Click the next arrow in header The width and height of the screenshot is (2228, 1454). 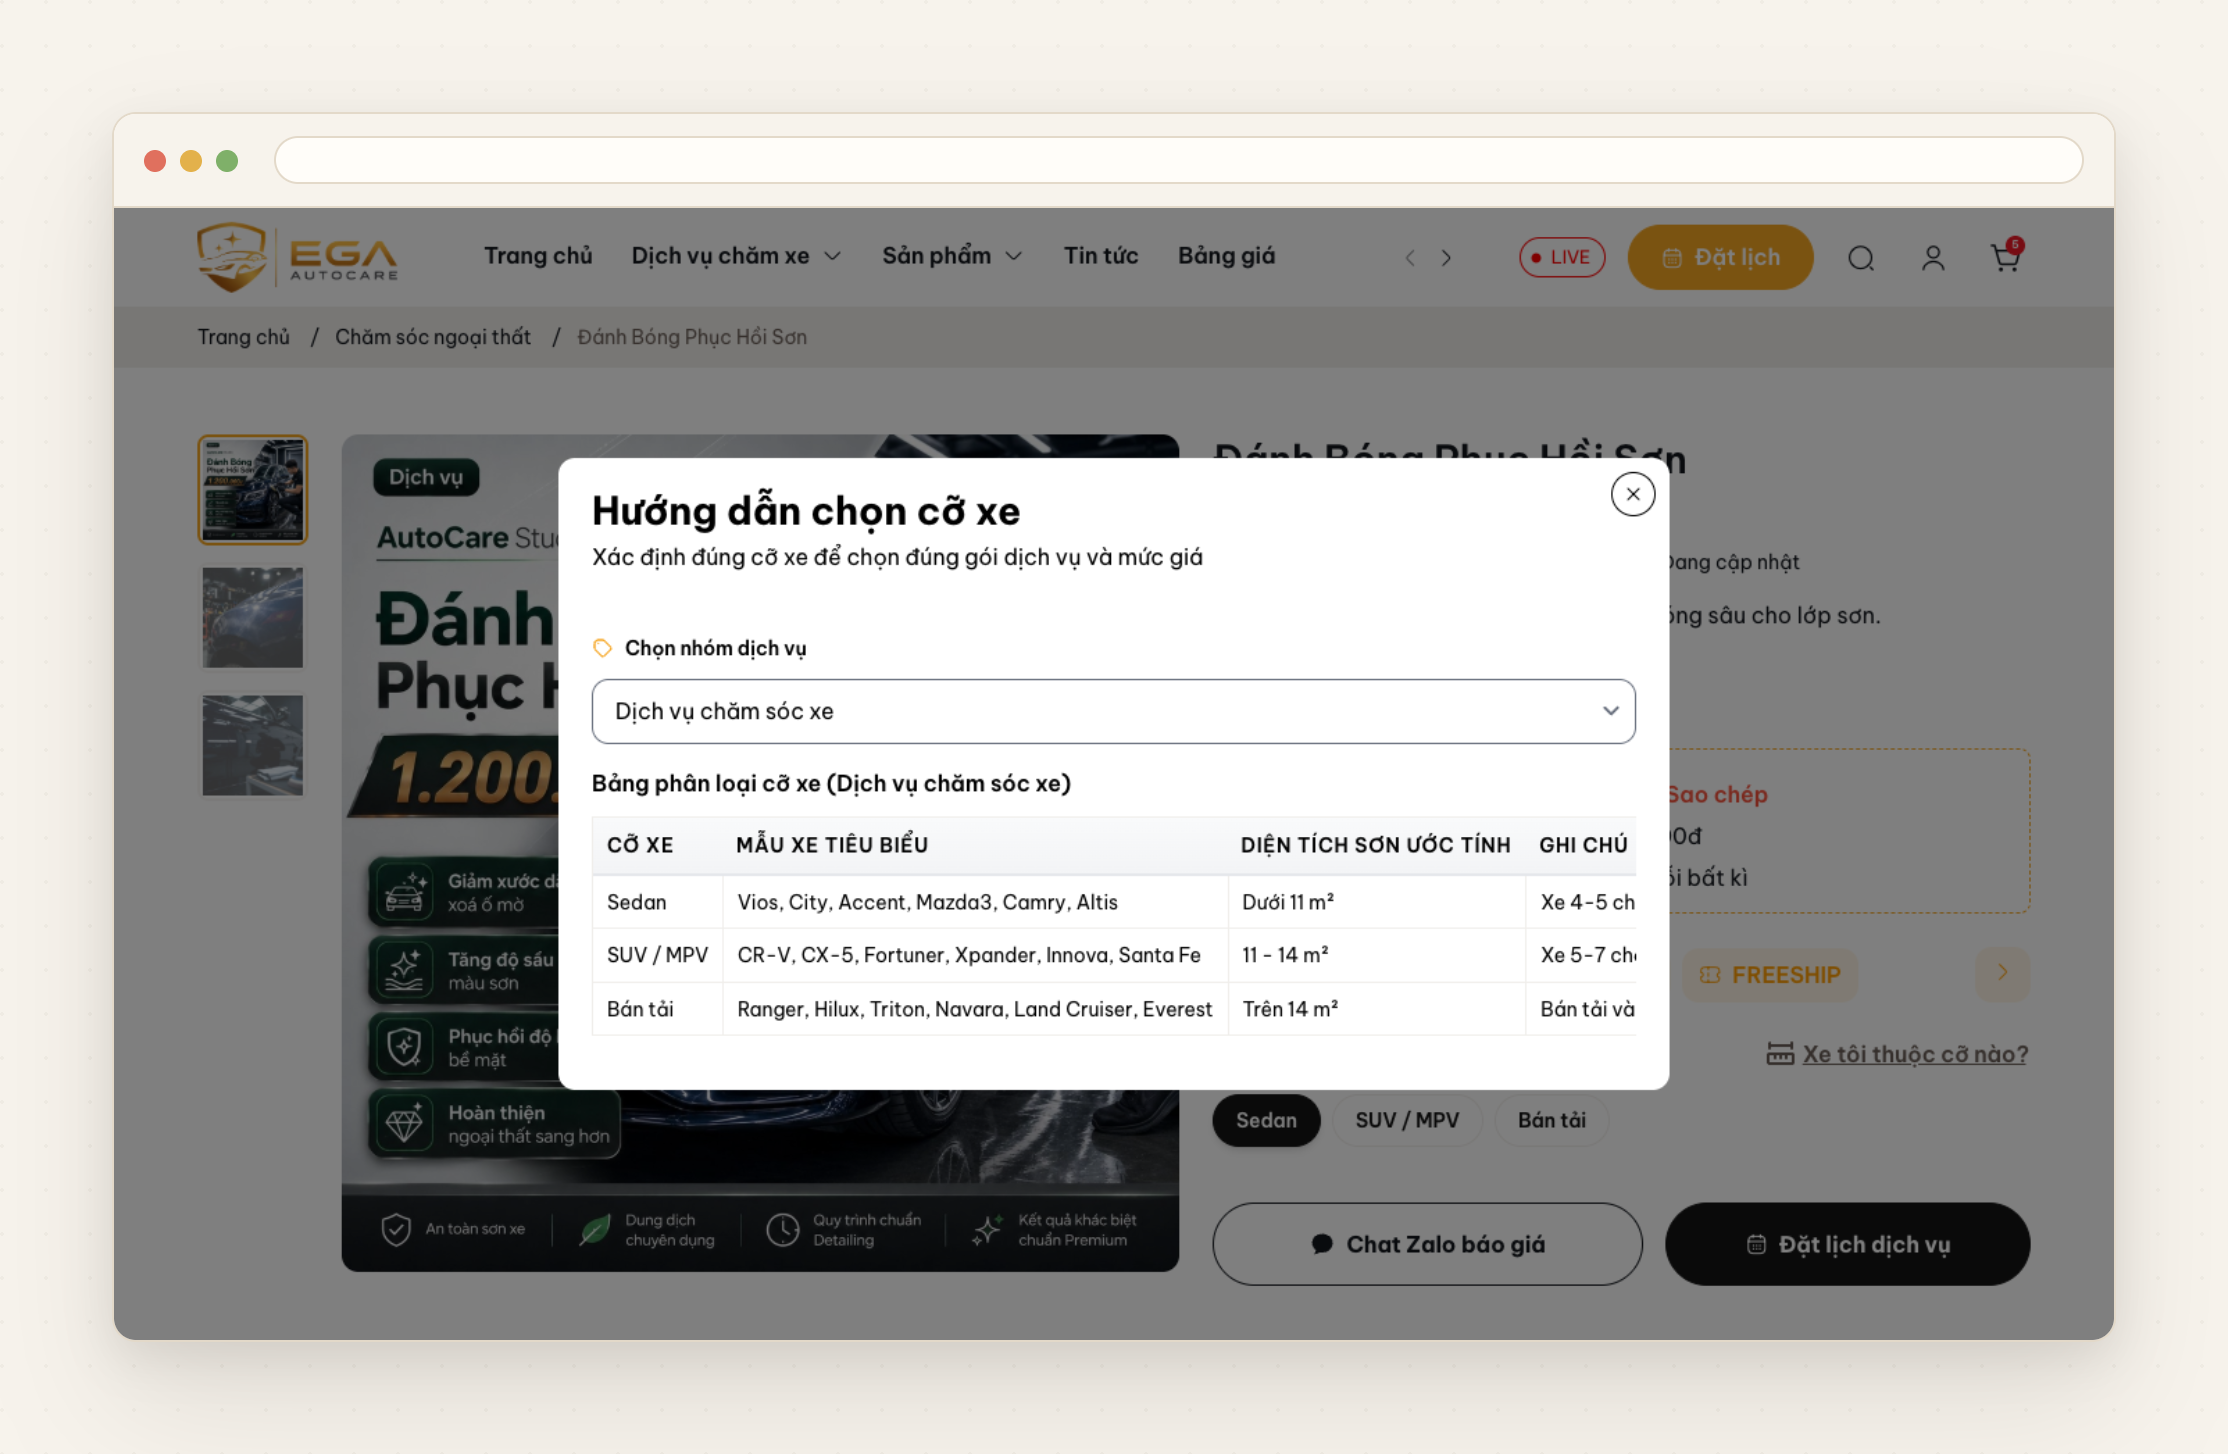click(1446, 258)
